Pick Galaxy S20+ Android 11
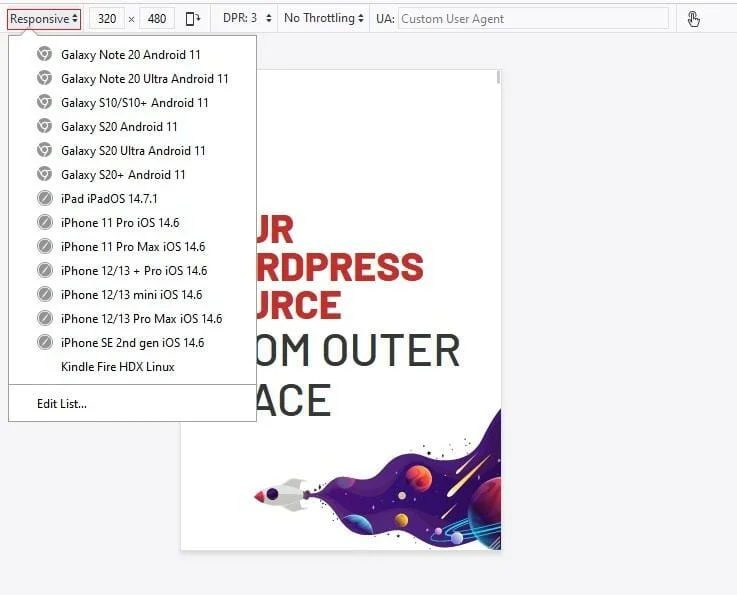The height and width of the screenshot is (595, 737). click(133, 174)
